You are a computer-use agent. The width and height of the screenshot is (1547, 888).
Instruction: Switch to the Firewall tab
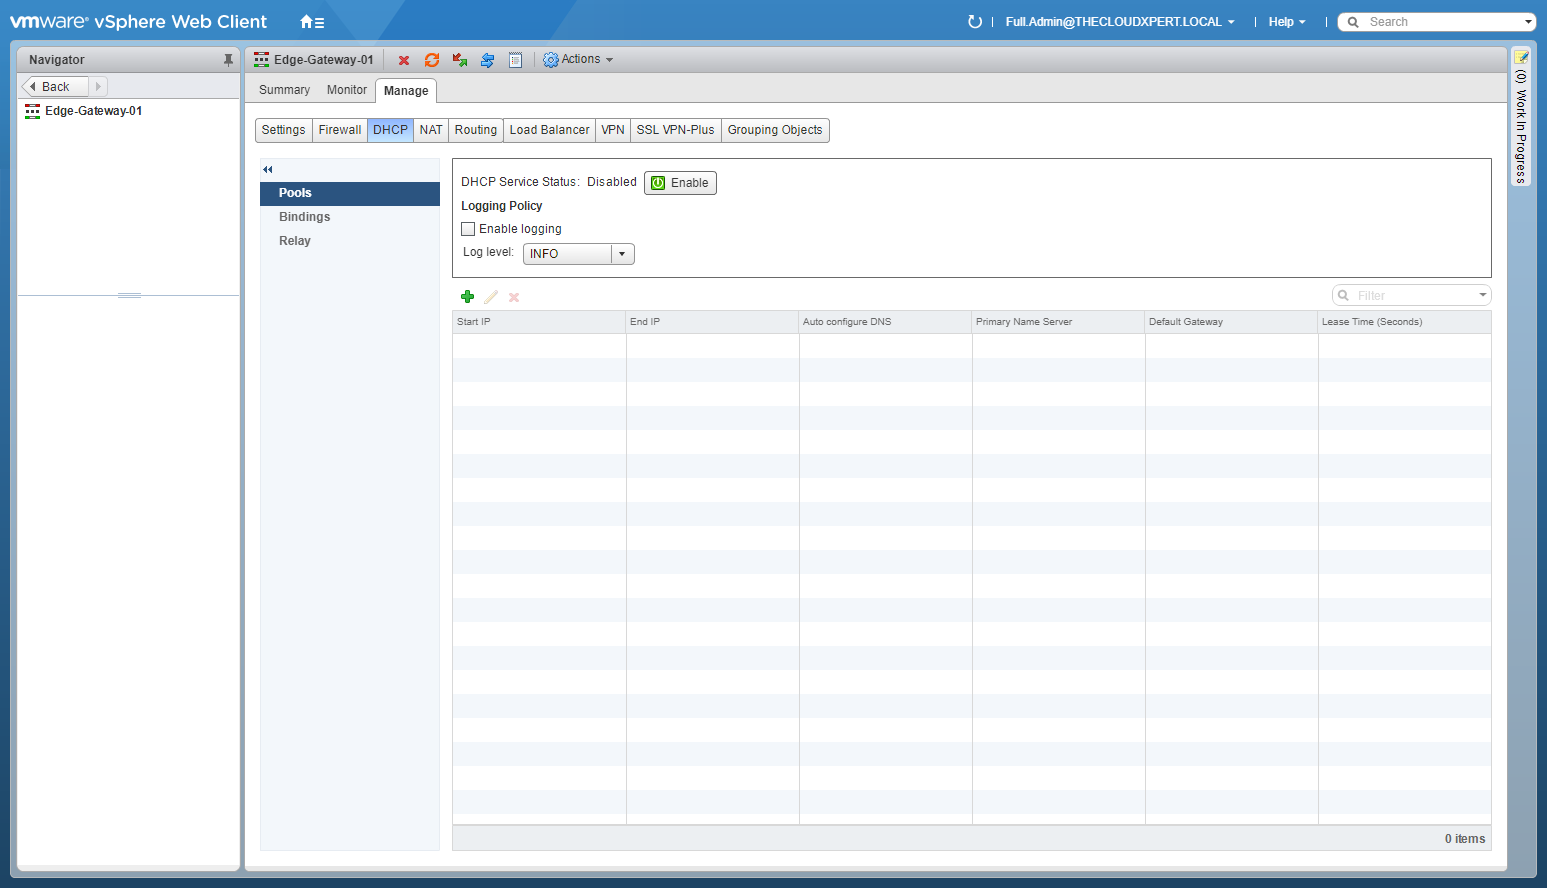(x=340, y=130)
